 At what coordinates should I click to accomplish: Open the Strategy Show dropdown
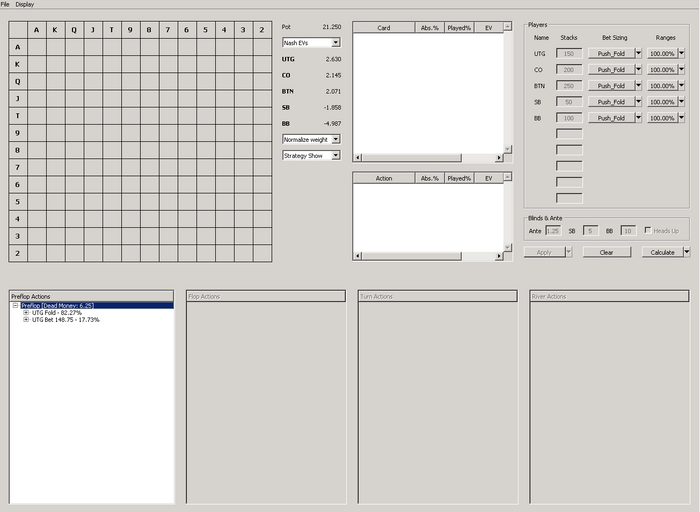tap(336, 155)
